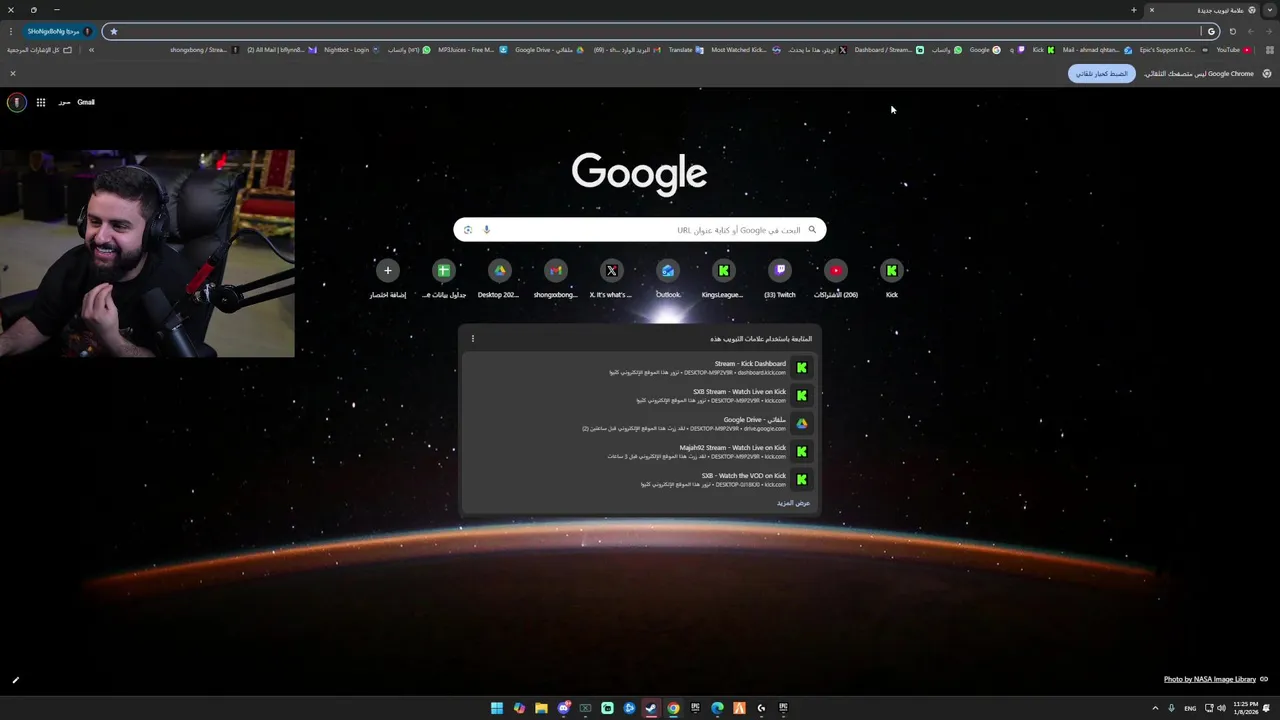
Task: Open clock and calendar 11:25 PM
Action: click(x=1246, y=708)
